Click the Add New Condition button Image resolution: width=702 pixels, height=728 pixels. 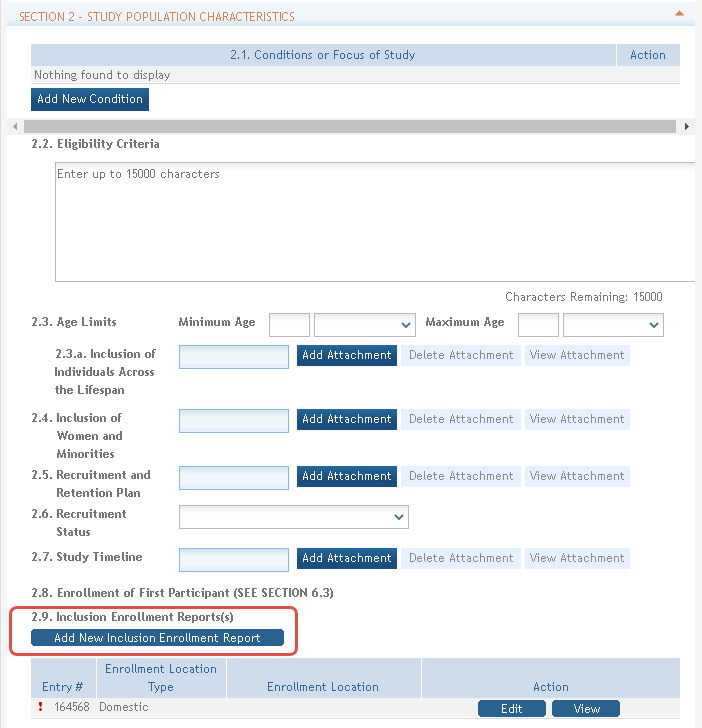pyautogui.click(x=90, y=99)
